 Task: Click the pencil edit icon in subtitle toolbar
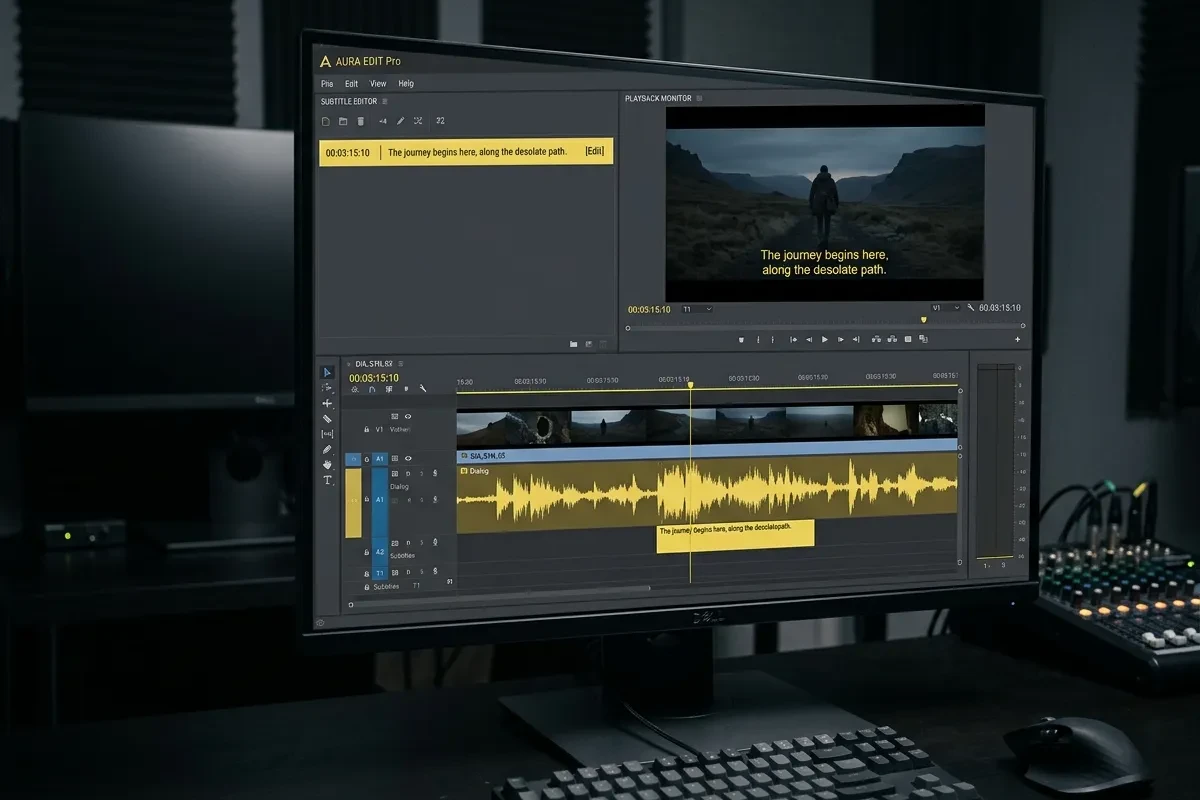[400, 121]
